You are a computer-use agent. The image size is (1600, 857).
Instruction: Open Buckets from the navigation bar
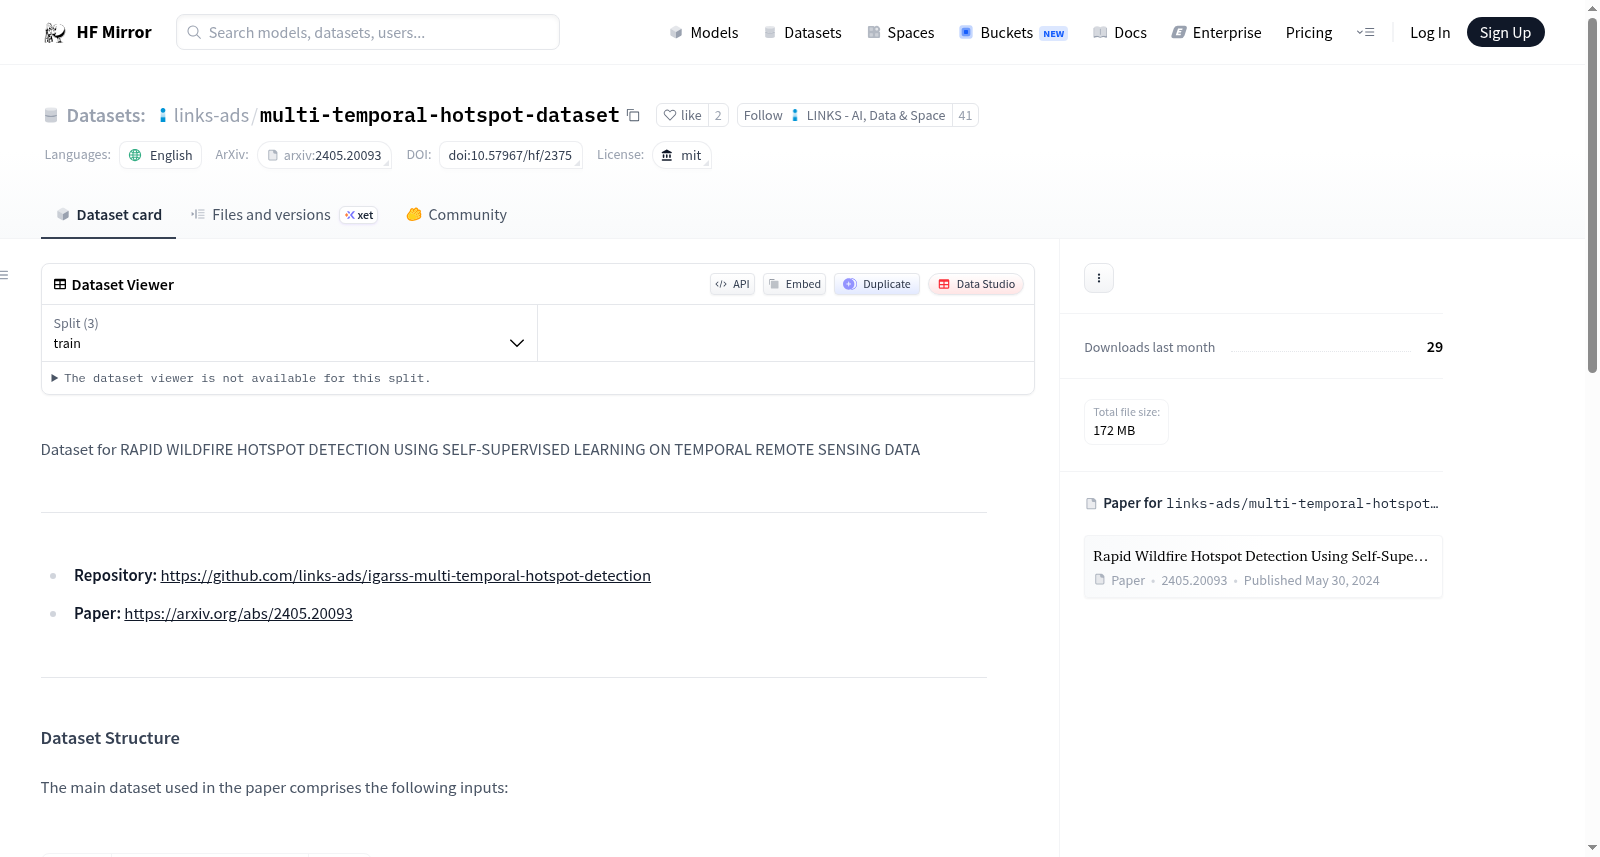(x=1013, y=33)
